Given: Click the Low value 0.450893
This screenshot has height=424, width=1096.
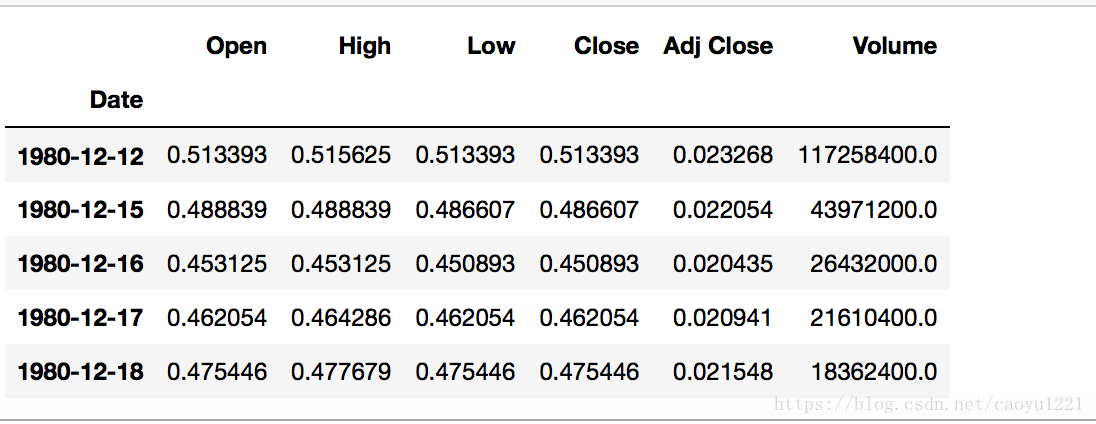Looking at the screenshot, I should click(x=465, y=263).
